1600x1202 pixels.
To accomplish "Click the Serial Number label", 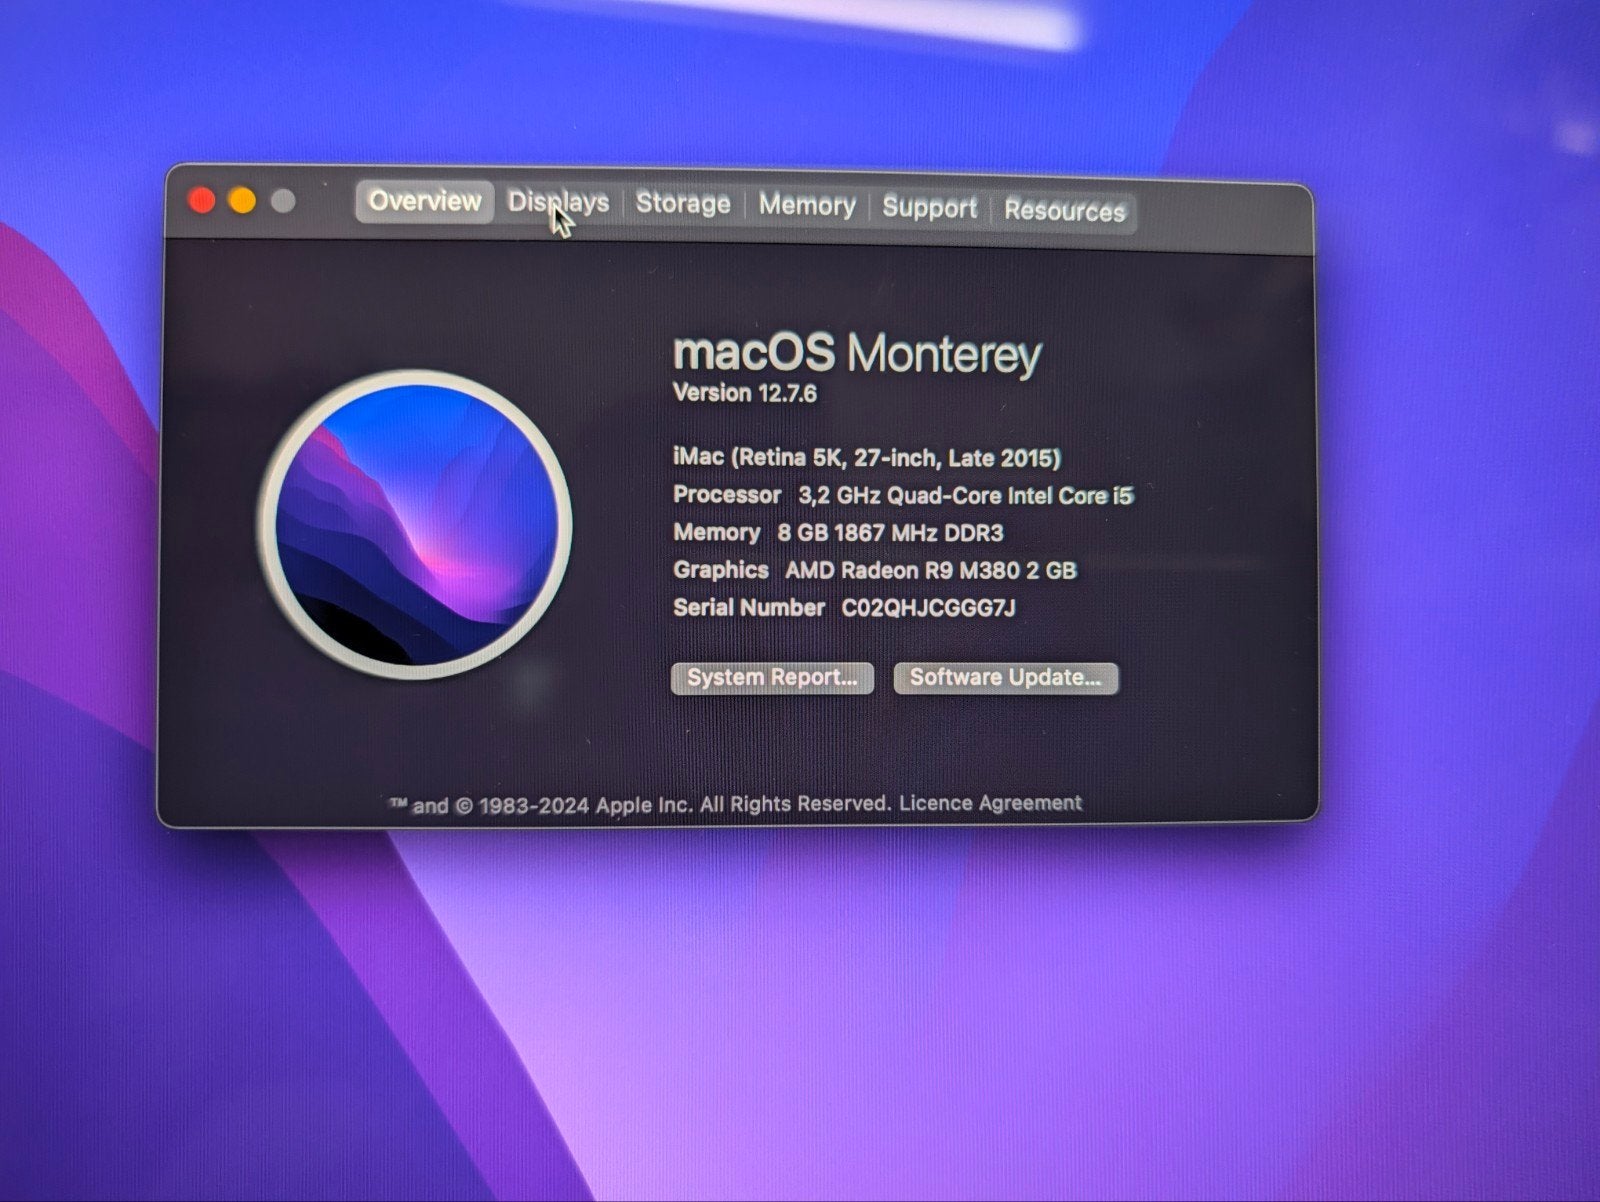I will [x=749, y=607].
